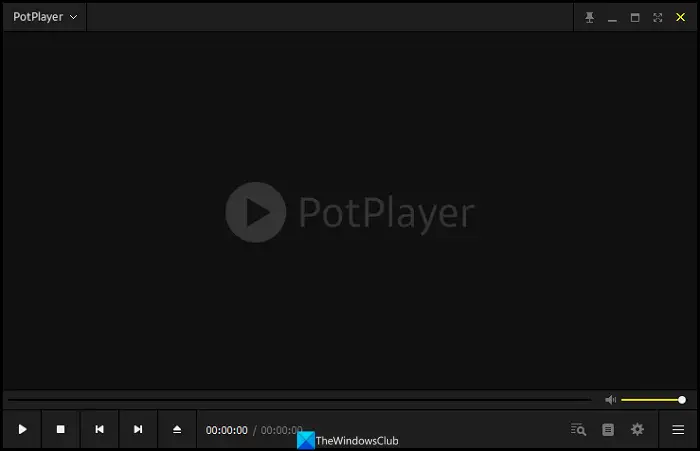Viewport: 700px width, 451px height.
Task: Open the playlist search icon
Action: (578, 430)
